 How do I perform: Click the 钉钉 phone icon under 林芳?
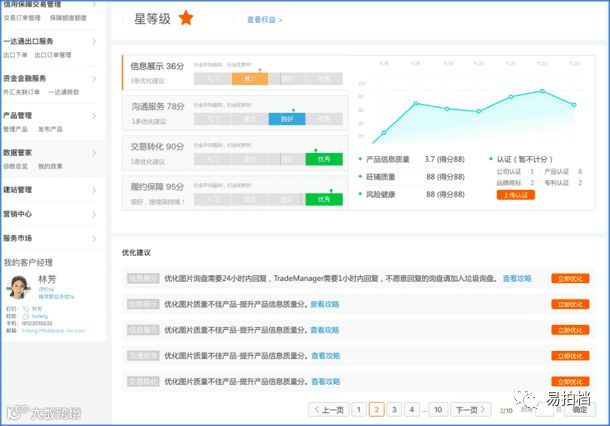point(26,309)
